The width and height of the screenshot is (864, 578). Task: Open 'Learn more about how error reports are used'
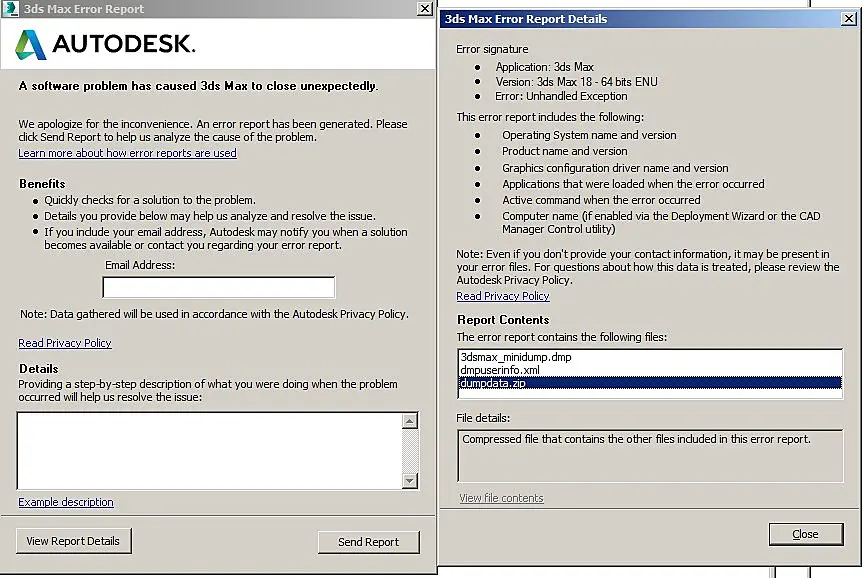tap(127, 153)
